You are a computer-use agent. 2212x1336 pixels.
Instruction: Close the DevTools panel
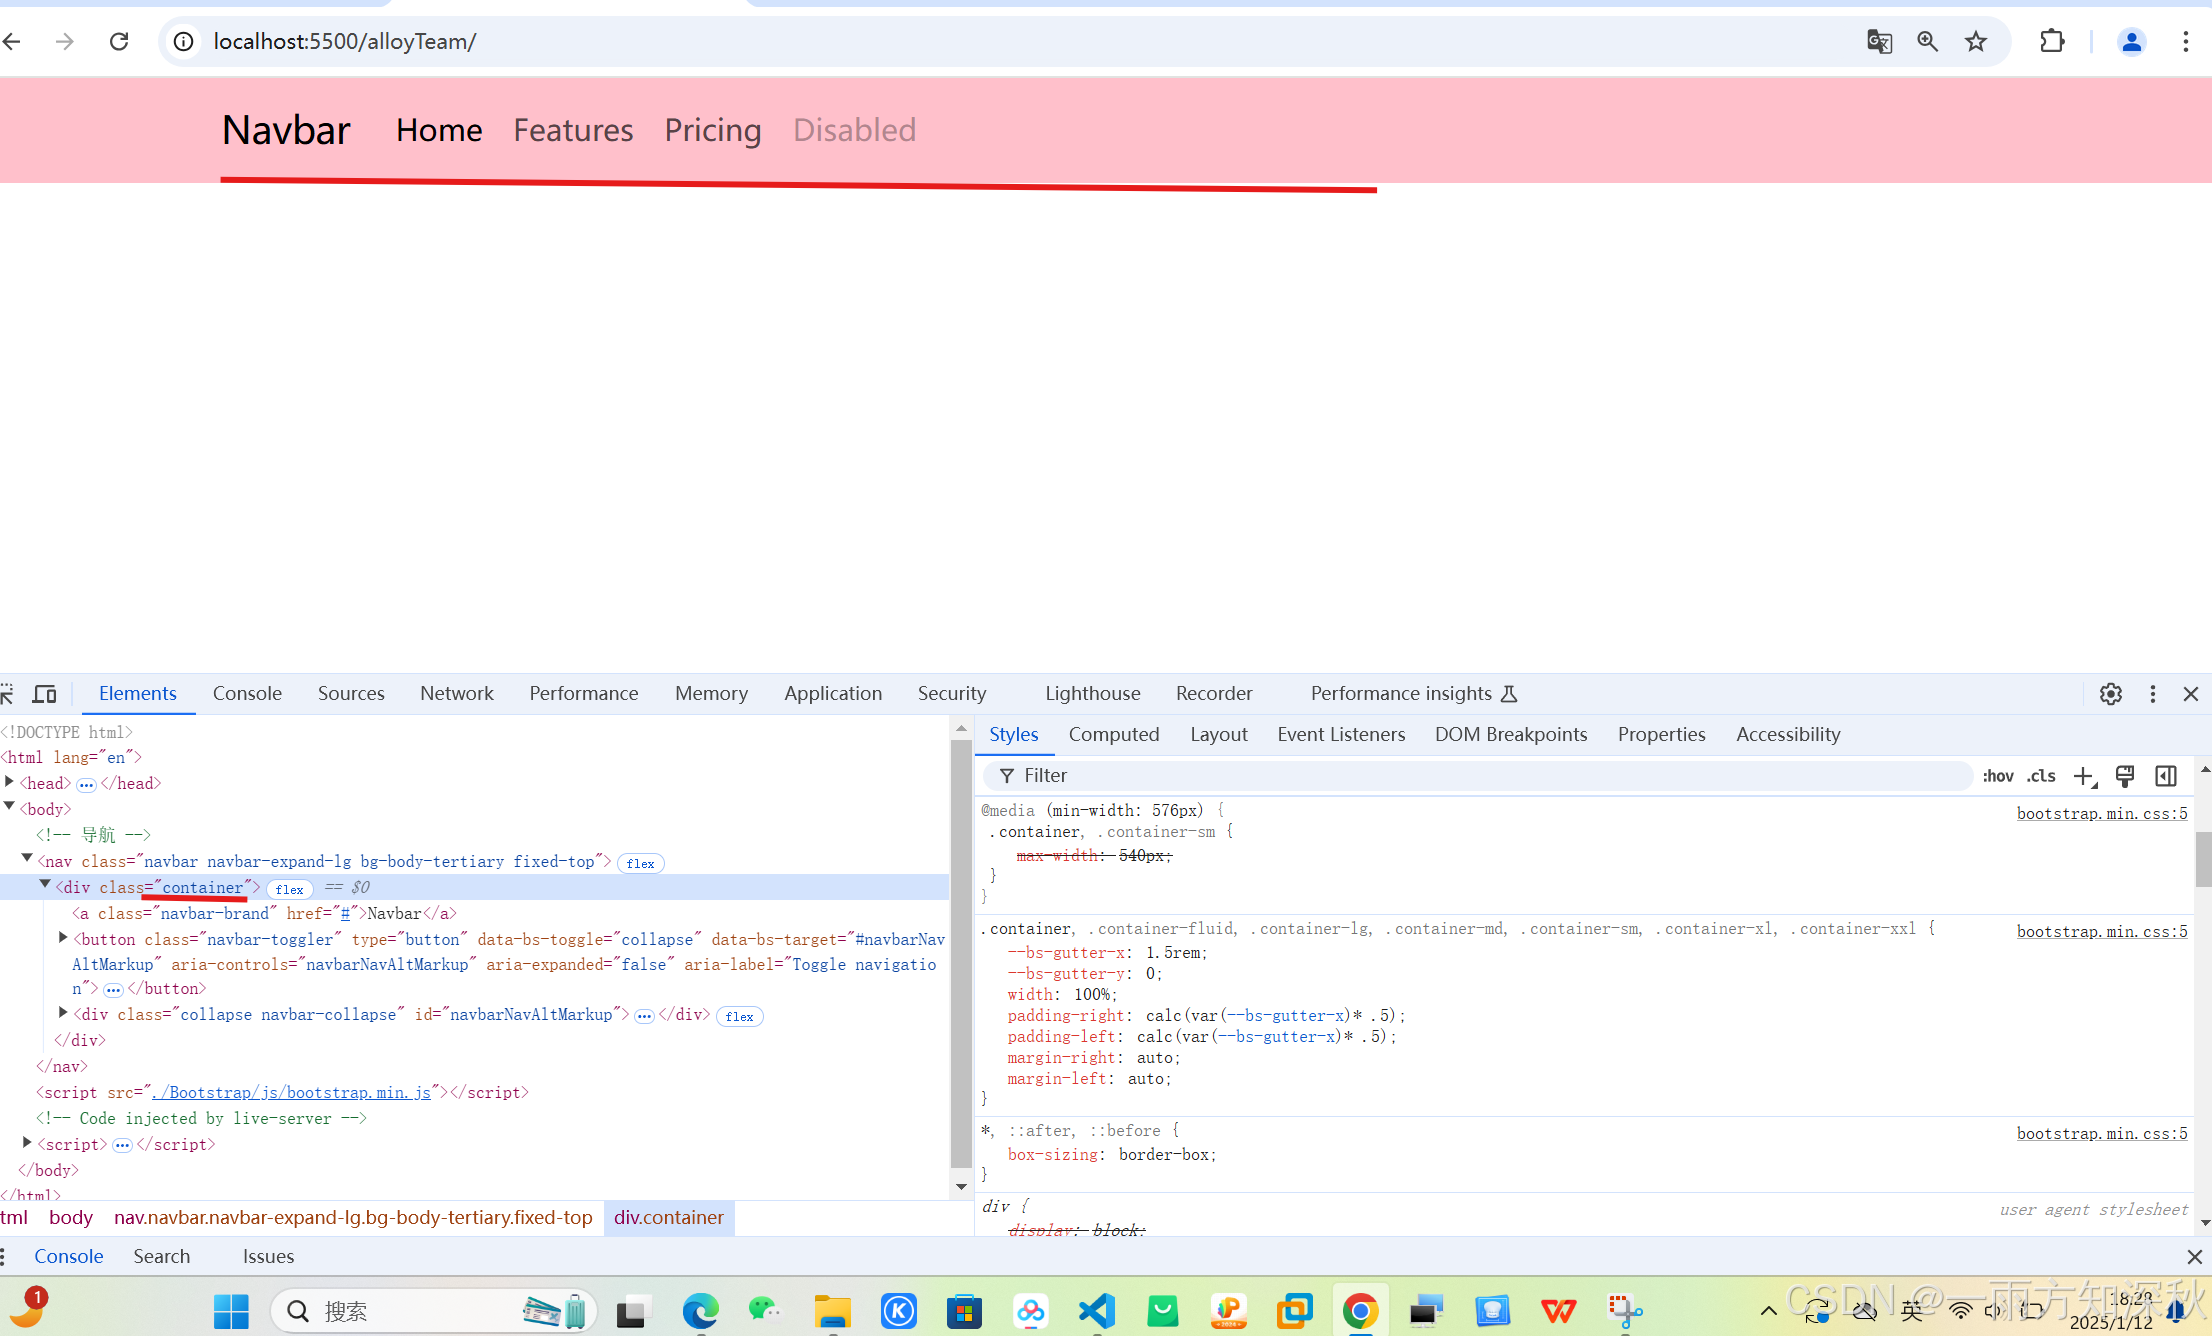pyautogui.click(x=2191, y=694)
